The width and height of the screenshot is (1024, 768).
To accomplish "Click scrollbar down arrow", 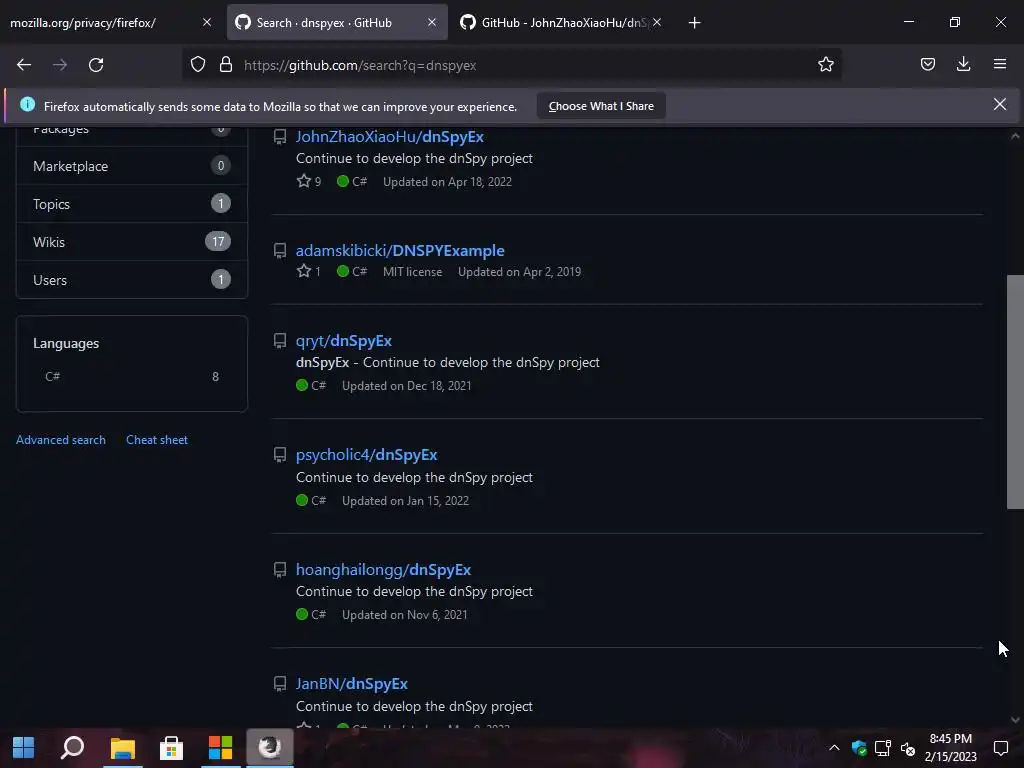I will [1015, 720].
